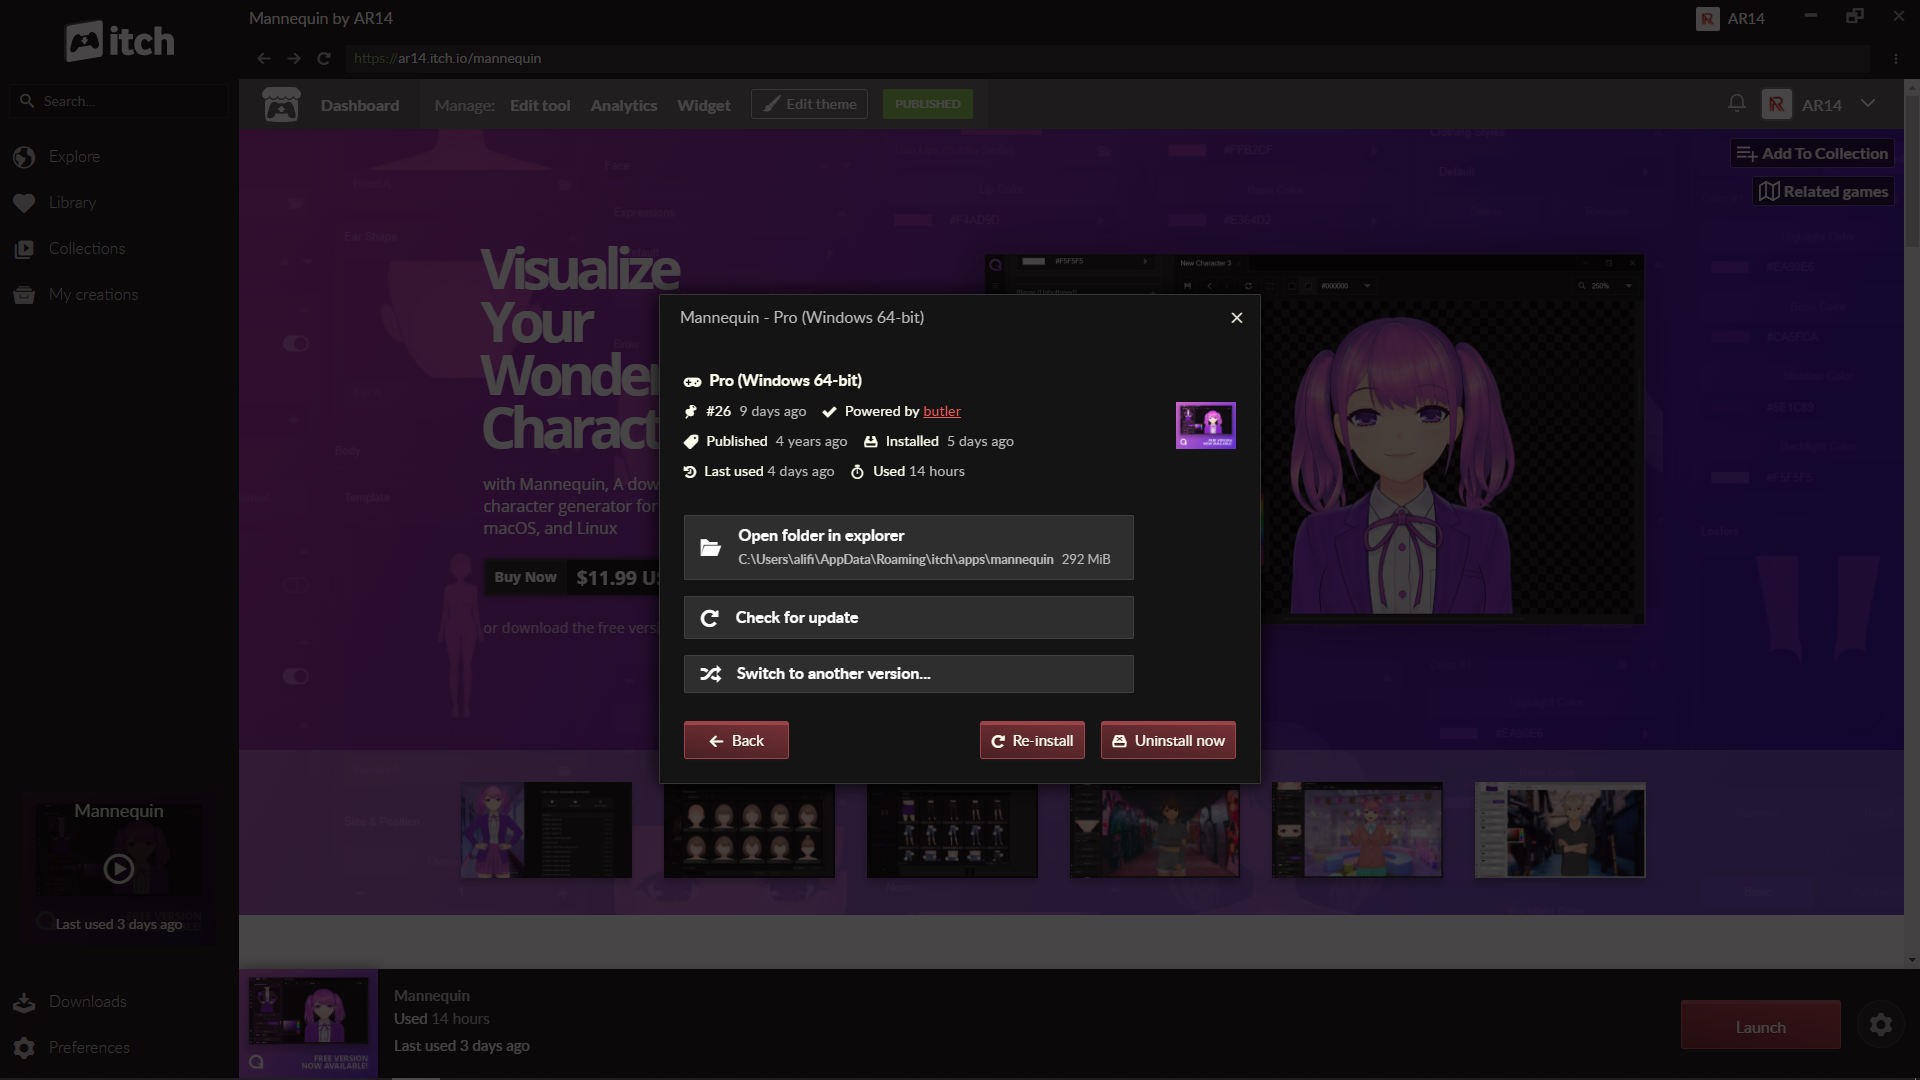1920x1080 pixels.
Task: Focus the Search field
Action: tap(120, 101)
